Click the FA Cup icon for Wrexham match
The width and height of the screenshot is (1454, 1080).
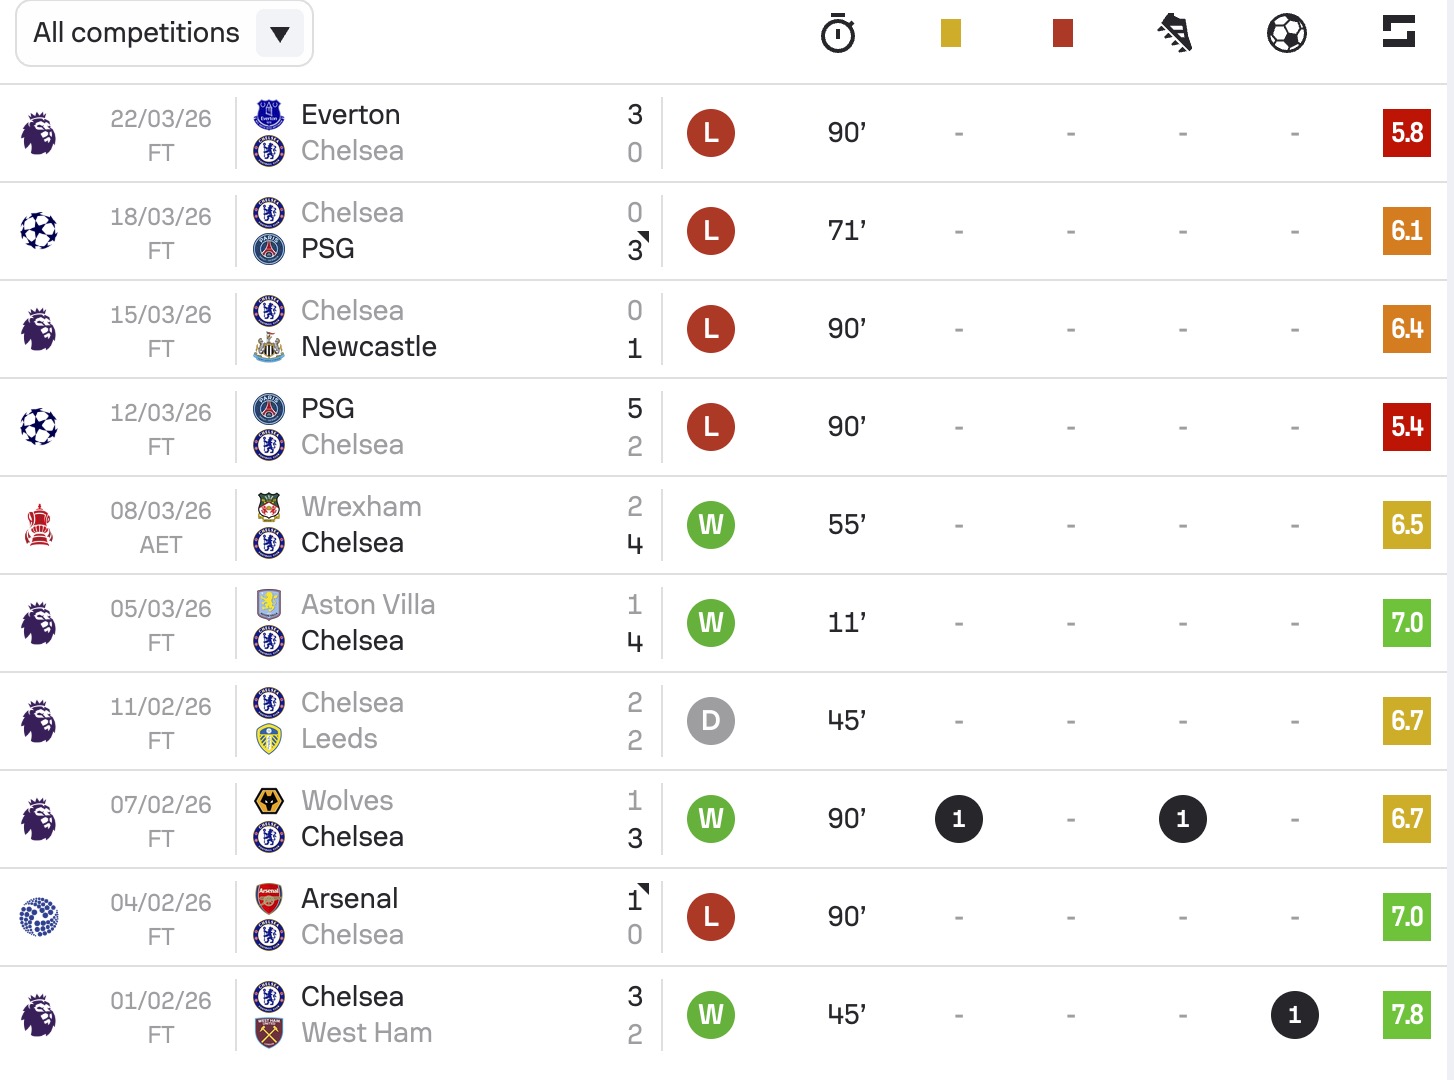point(39,525)
